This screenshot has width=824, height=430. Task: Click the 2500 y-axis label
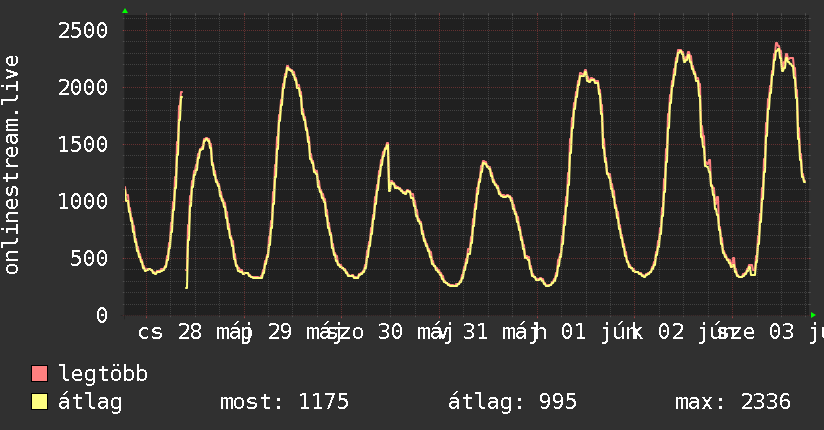(83, 30)
